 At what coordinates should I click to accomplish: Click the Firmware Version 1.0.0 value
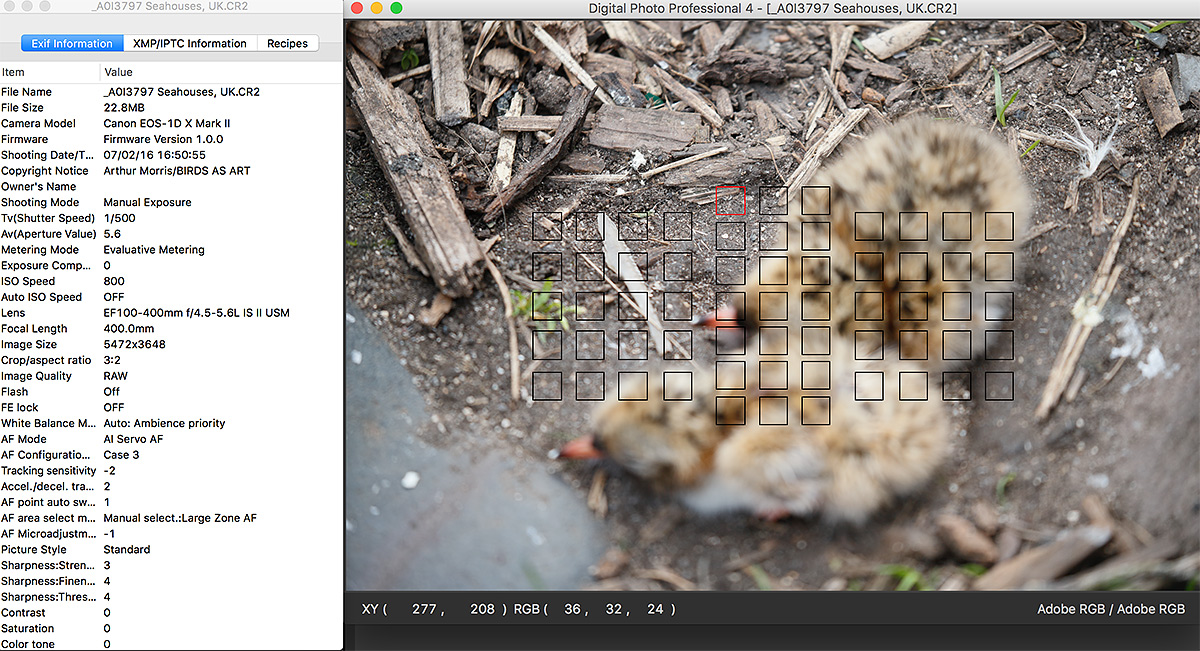coord(164,139)
